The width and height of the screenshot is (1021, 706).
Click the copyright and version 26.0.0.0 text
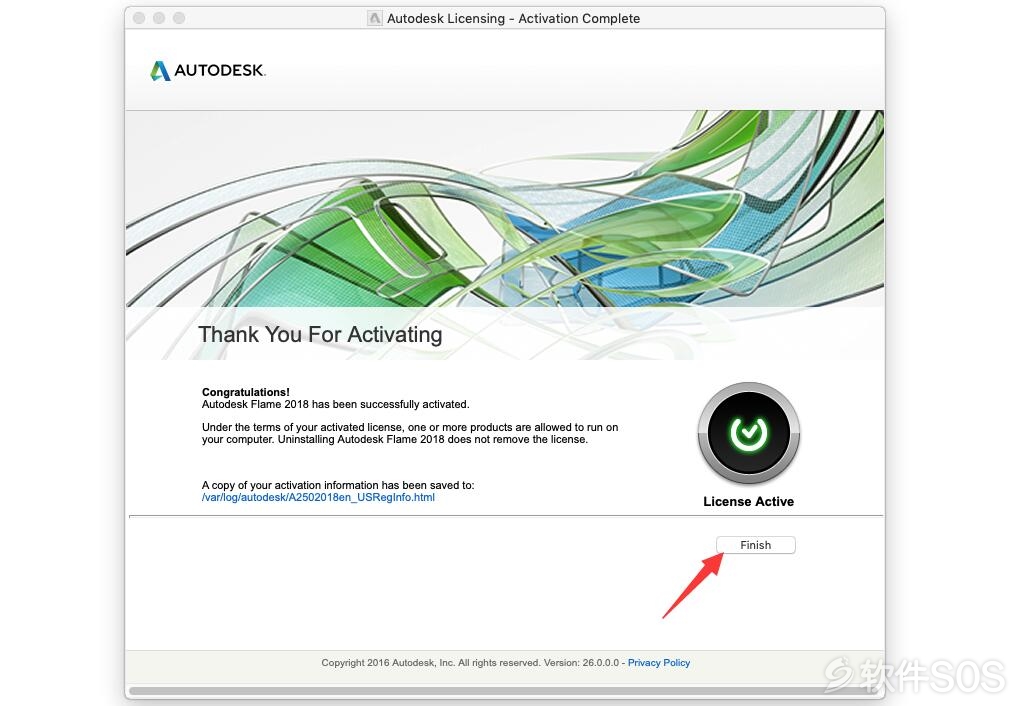(x=470, y=663)
